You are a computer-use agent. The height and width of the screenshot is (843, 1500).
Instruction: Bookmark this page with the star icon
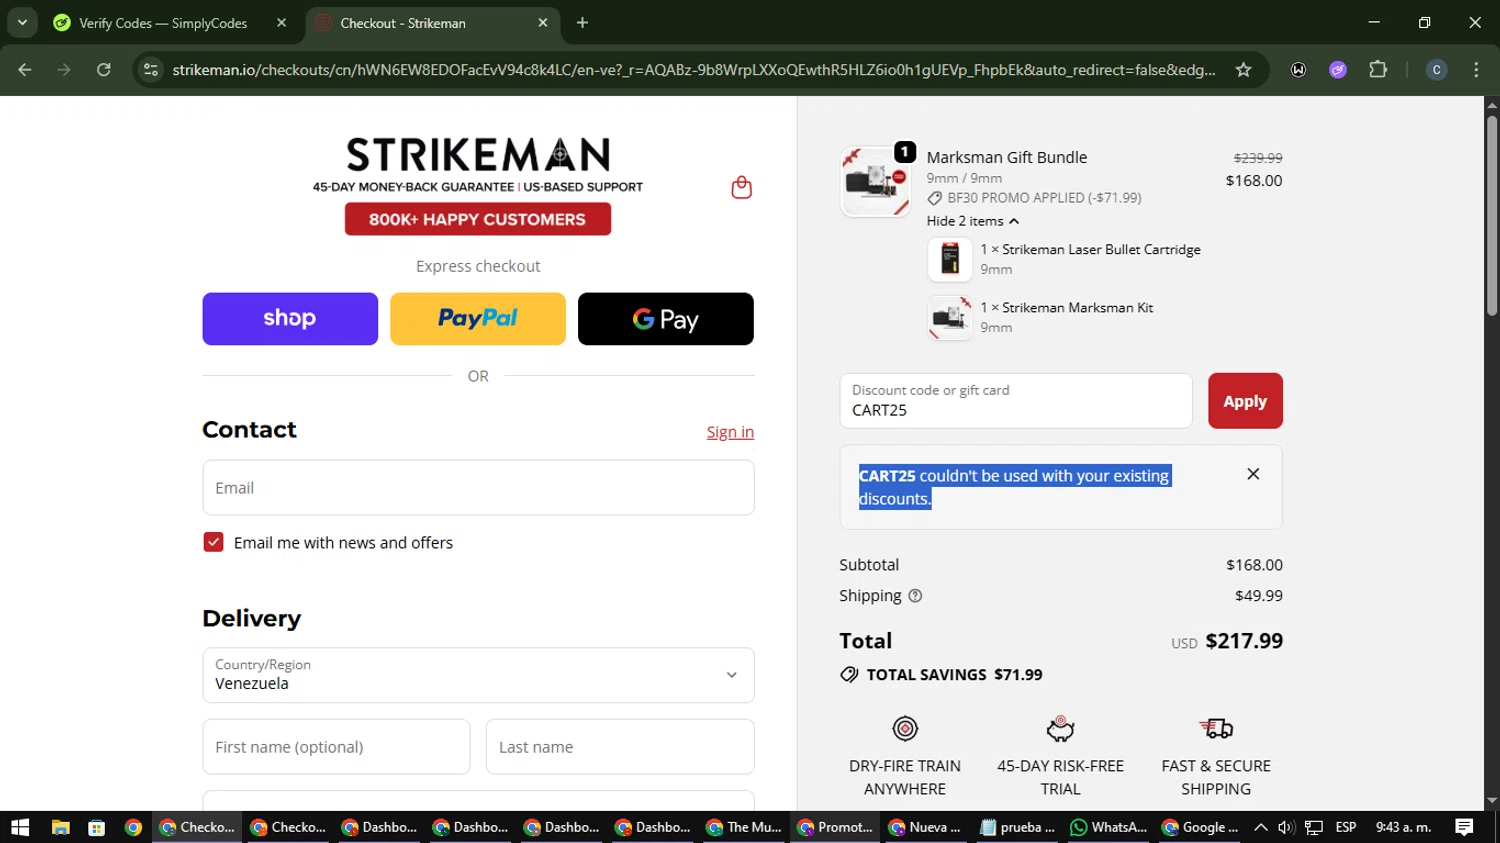click(x=1243, y=70)
